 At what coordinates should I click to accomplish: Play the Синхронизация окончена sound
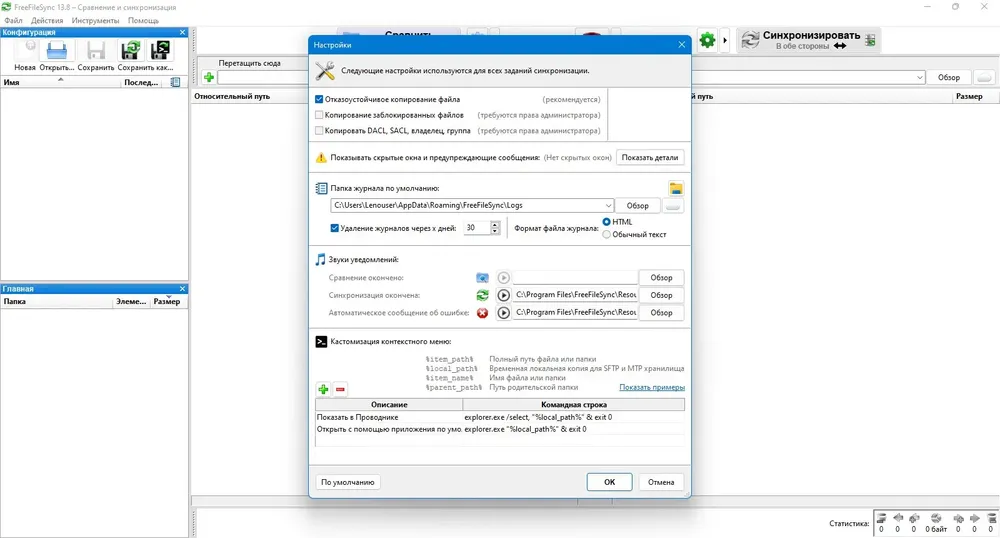pyautogui.click(x=503, y=295)
